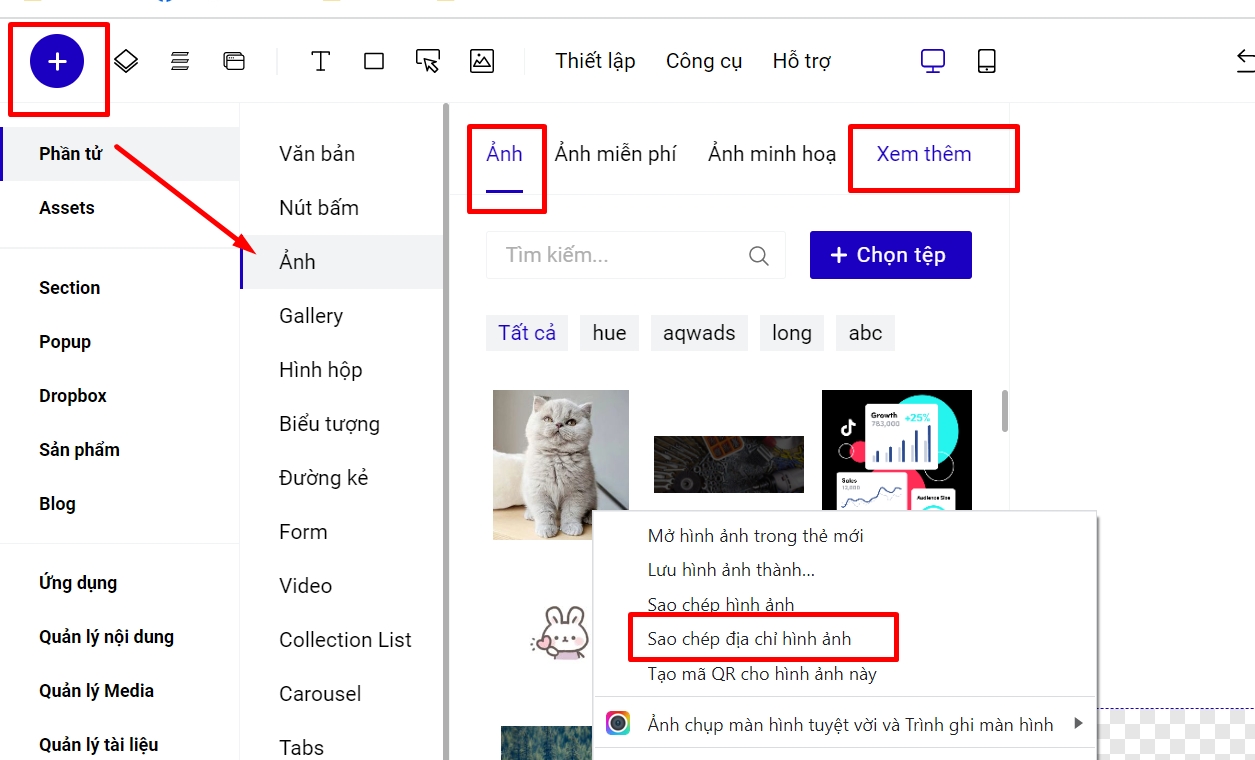1255x760 pixels.
Task: Click the button element cursor icon
Action: 428,62
